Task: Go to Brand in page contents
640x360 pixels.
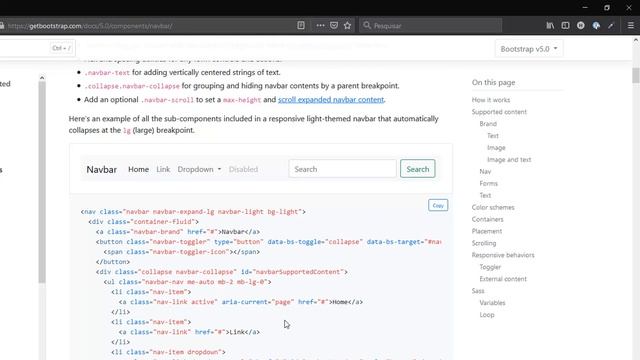Action: (x=488, y=124)
